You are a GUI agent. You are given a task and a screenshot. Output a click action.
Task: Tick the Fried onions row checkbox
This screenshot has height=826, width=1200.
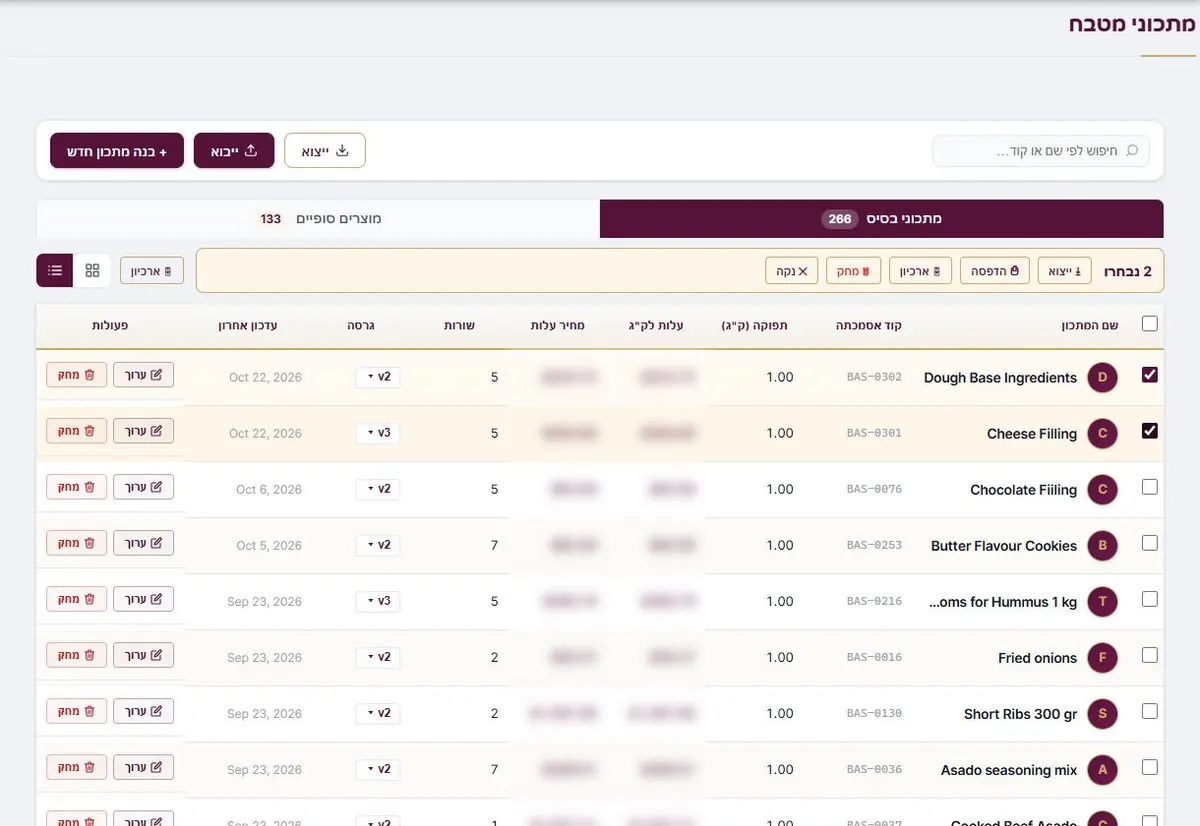tap(1150, 655)
